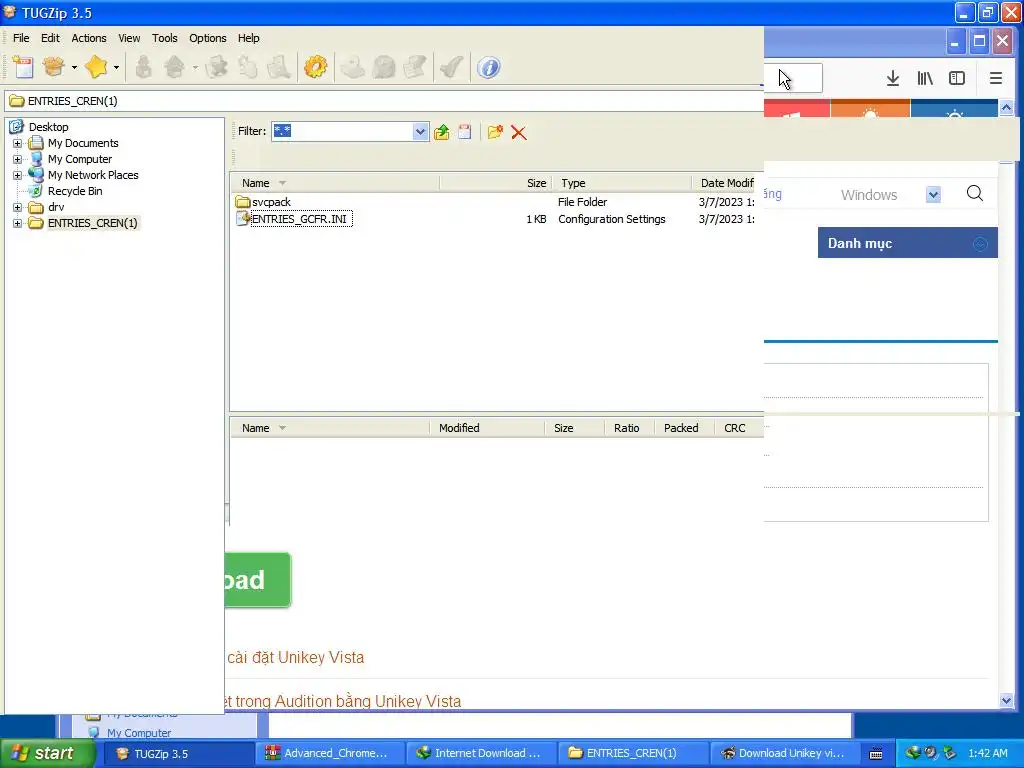The height and width of the screenshot is (768, 1024).
Task: Open the File menu
Action: [21, 38]
